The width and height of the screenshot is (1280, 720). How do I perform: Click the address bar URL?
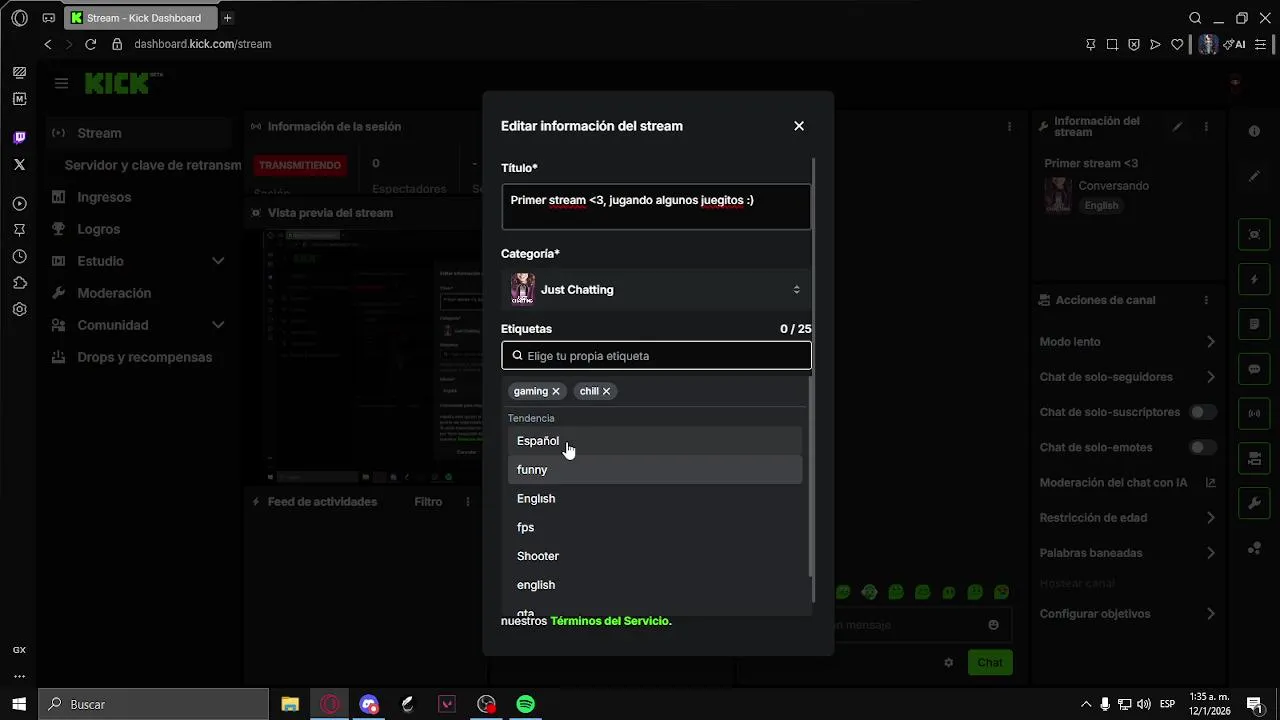[203, 44]
